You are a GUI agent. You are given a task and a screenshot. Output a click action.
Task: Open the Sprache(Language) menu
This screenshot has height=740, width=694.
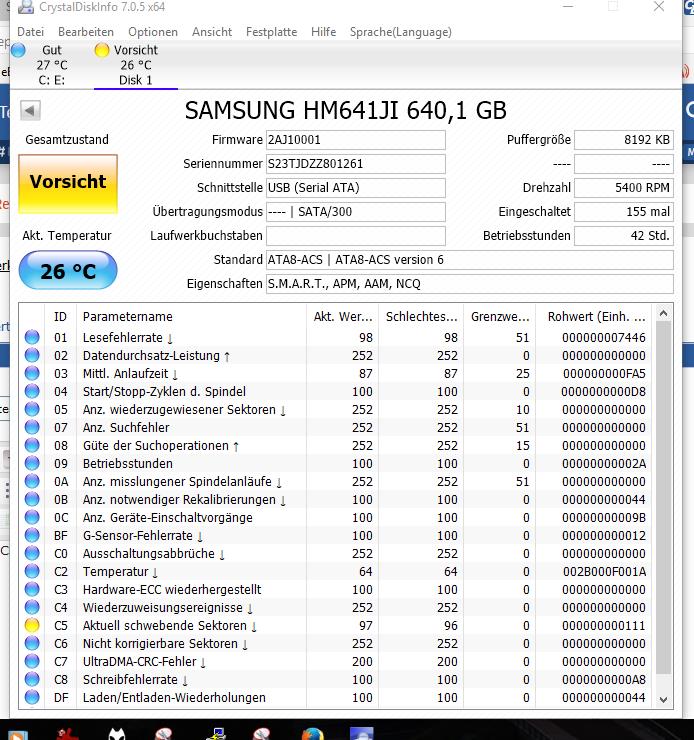click(x=401, y=32)
